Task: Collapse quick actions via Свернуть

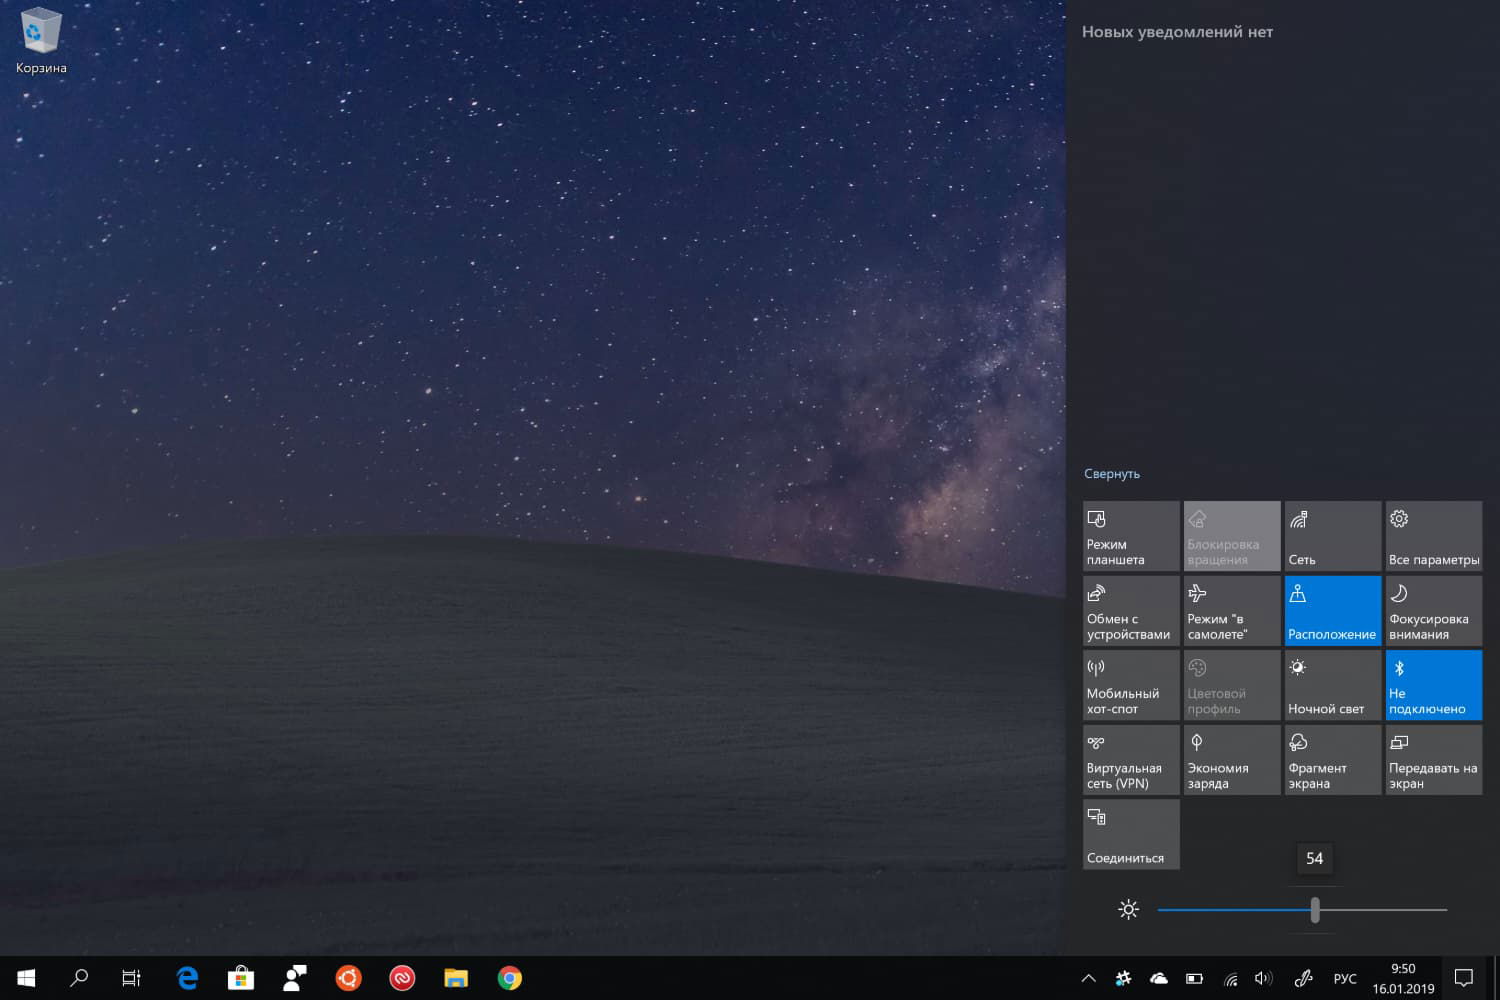Action: click(1111, 473)
